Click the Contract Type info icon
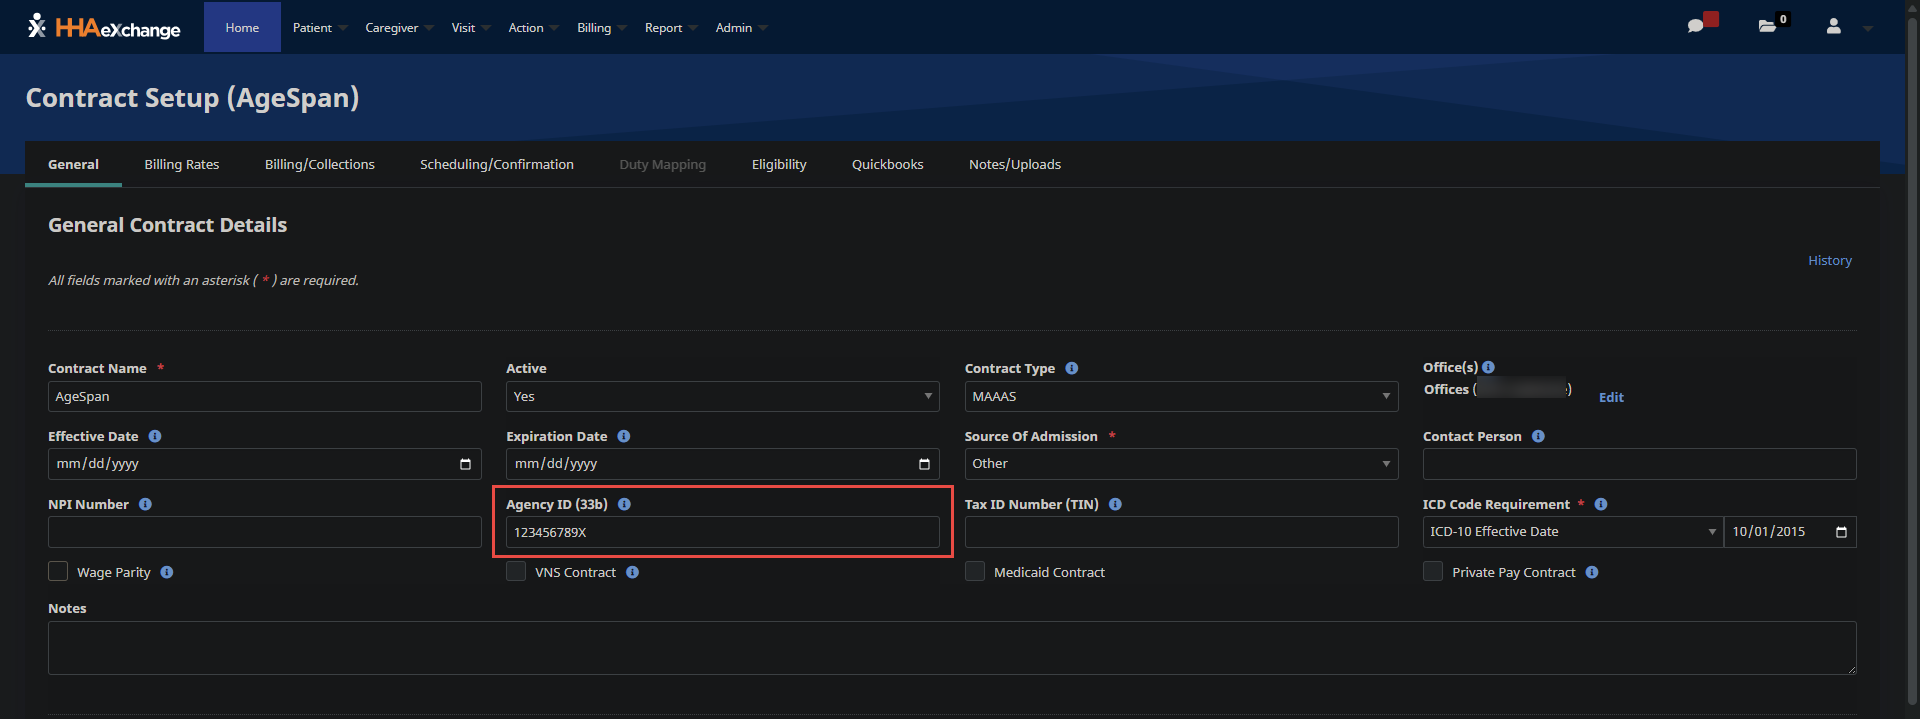The image size is (1920, 719). click(x=1071, y=368)
